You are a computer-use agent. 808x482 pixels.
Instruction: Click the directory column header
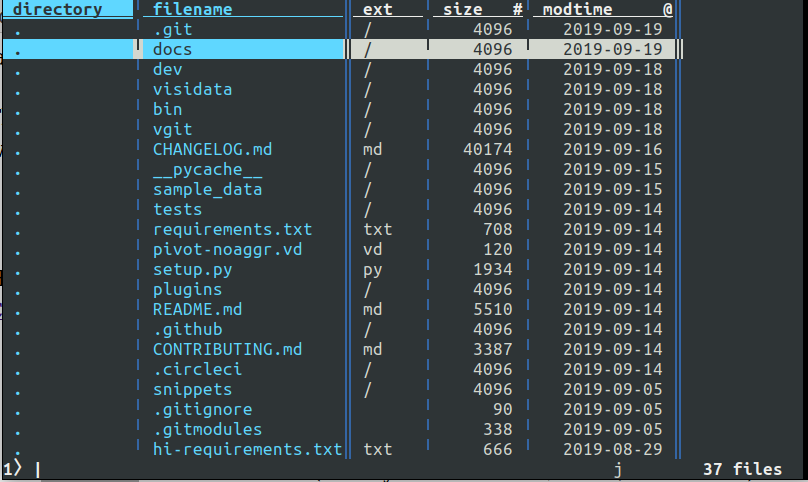(x=60, y=9)
